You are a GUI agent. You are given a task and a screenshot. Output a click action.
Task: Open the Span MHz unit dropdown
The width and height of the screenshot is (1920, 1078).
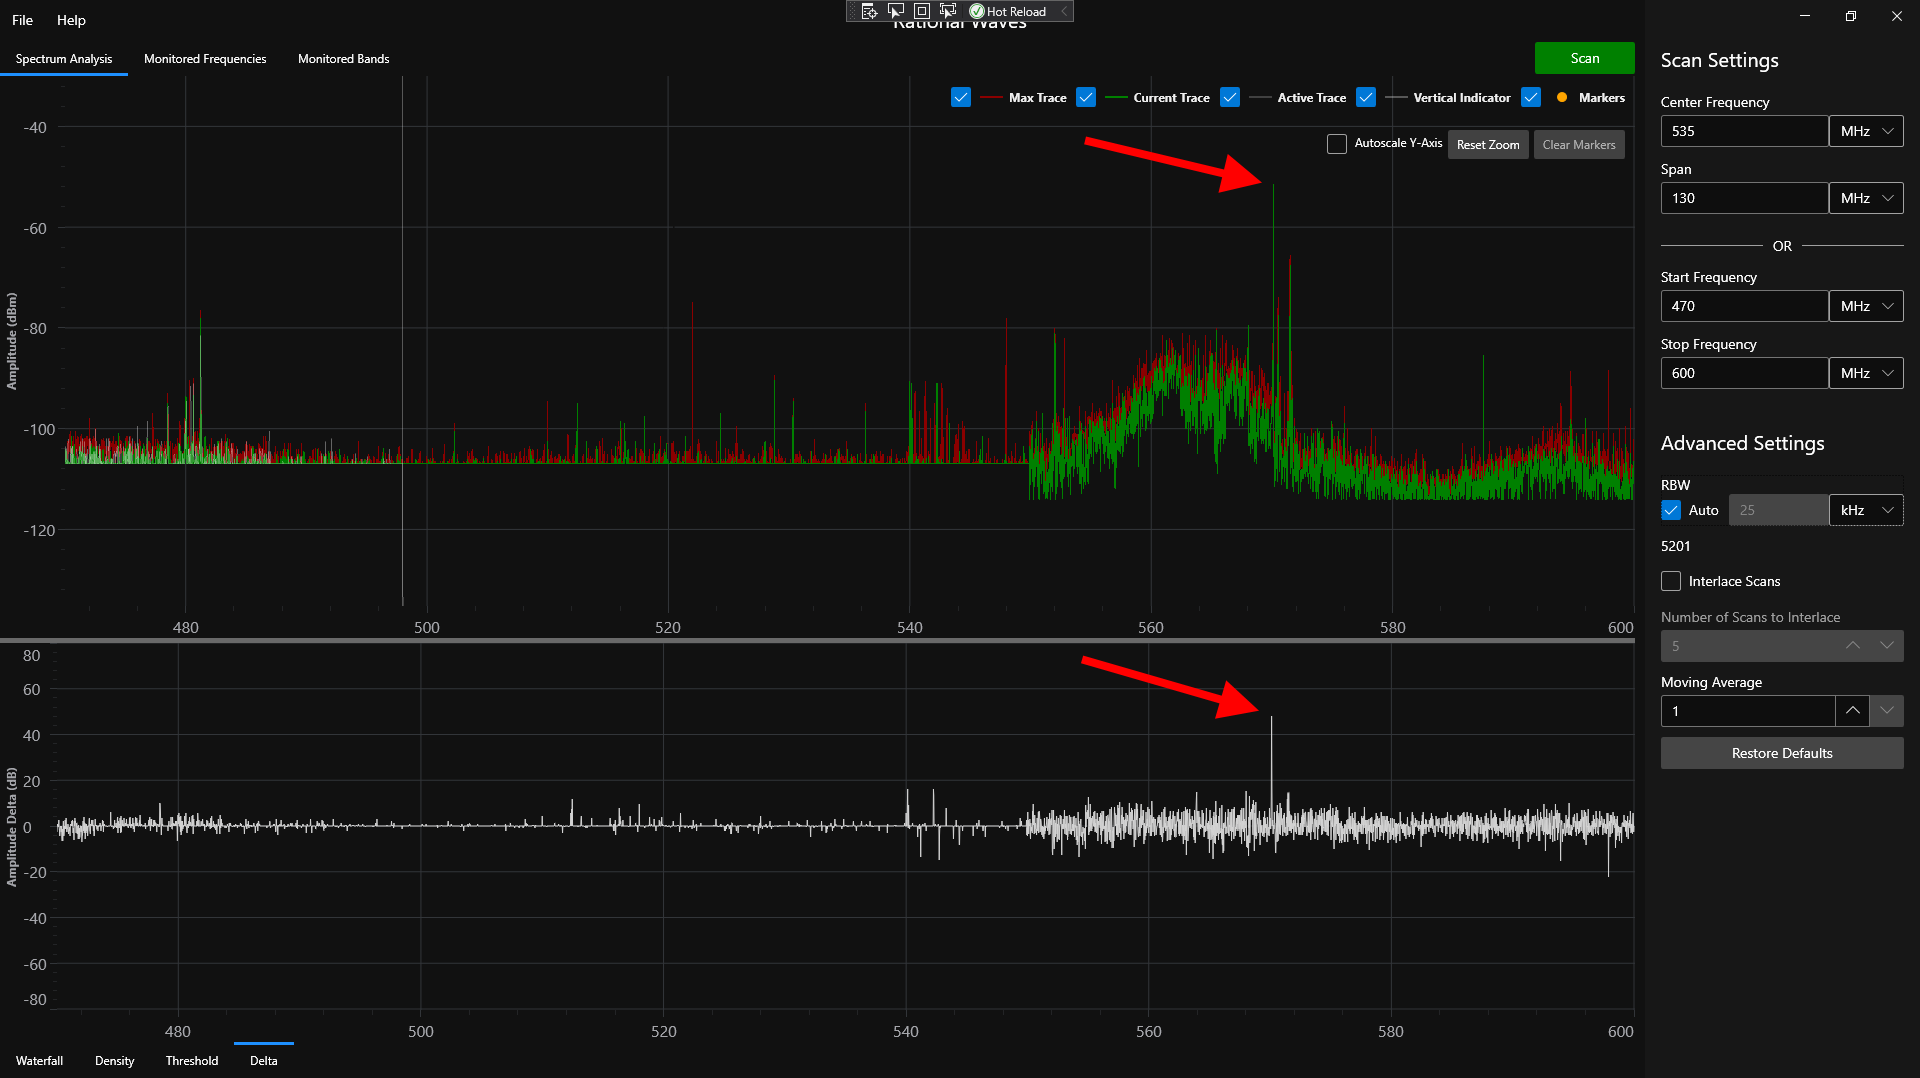click(1866, 197)
